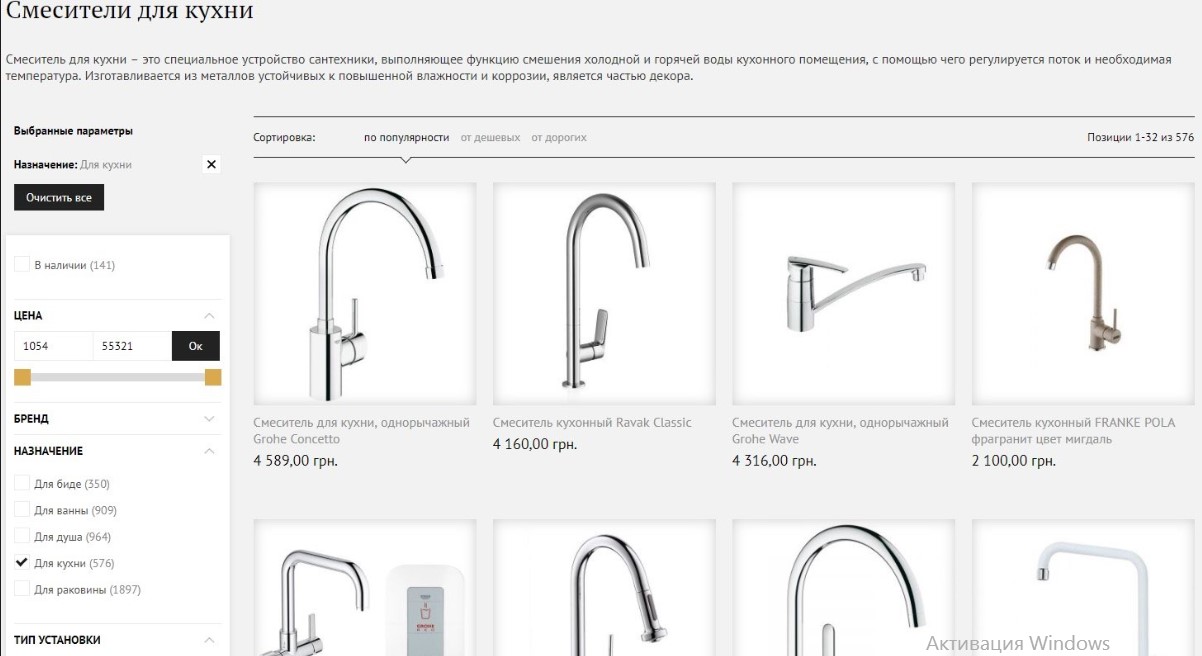Expand the БРЕНД filter section
Screen dimensions: 1202x656
tap(209, 419)
